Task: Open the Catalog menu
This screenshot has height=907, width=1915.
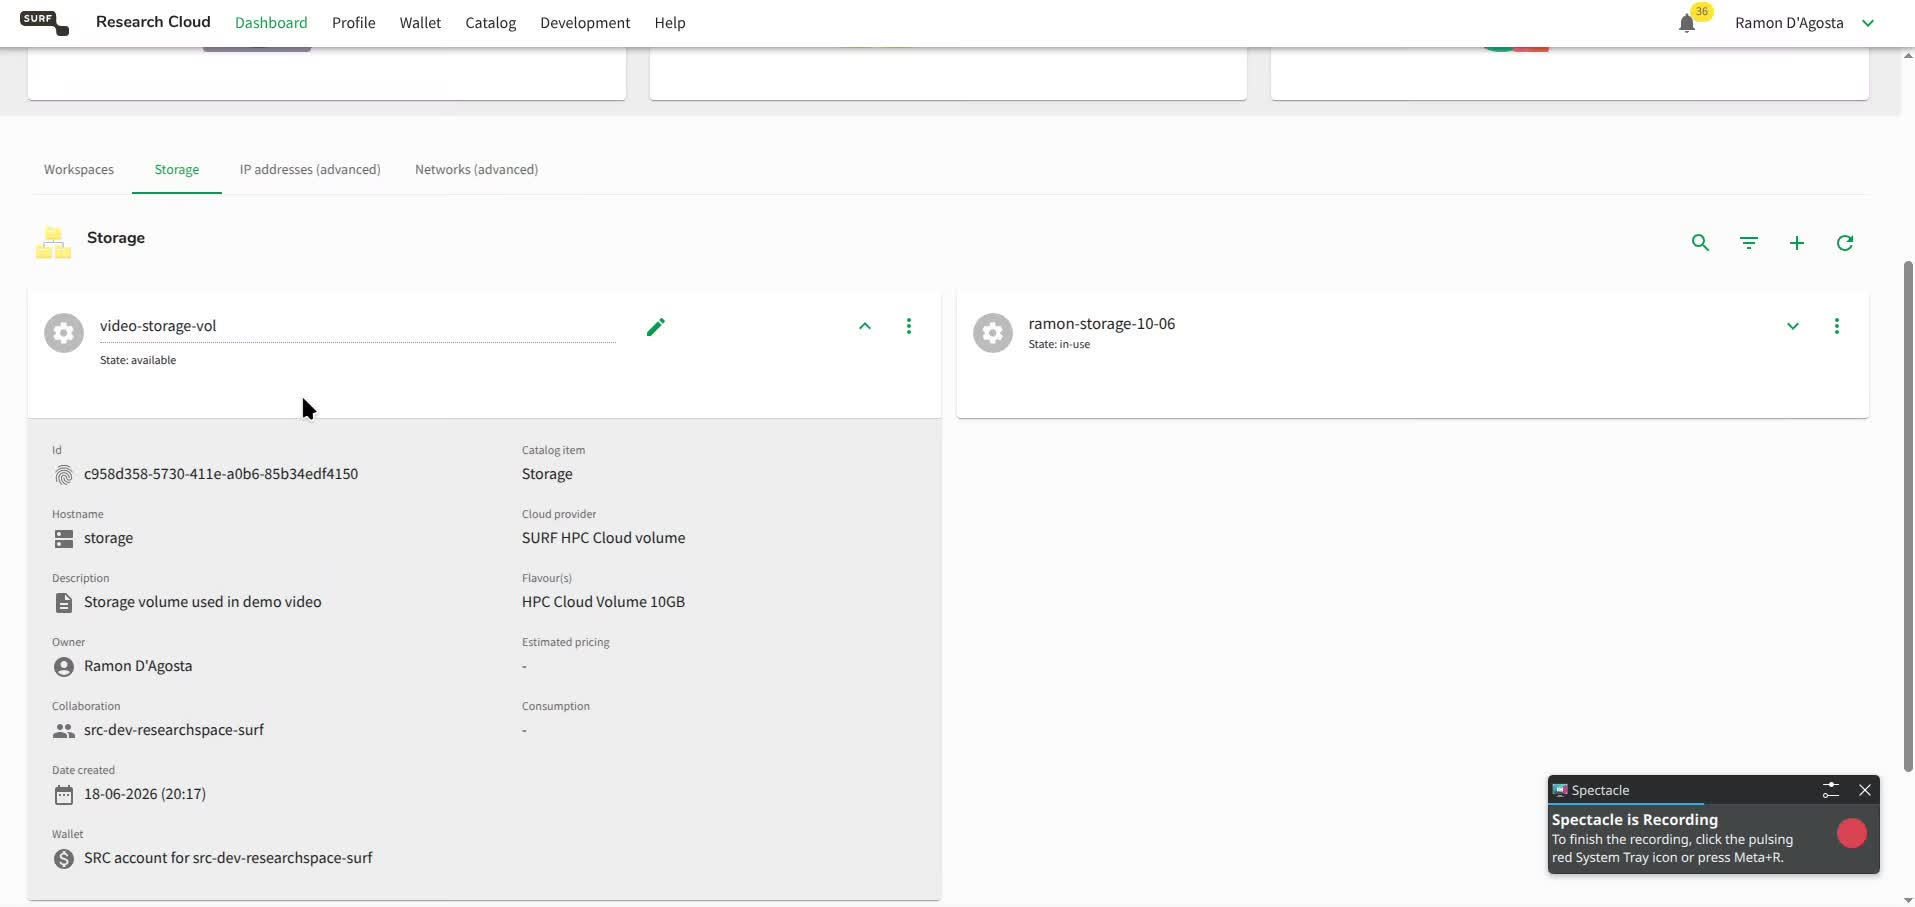Action: pyautogui.click(x=491, y=23)
